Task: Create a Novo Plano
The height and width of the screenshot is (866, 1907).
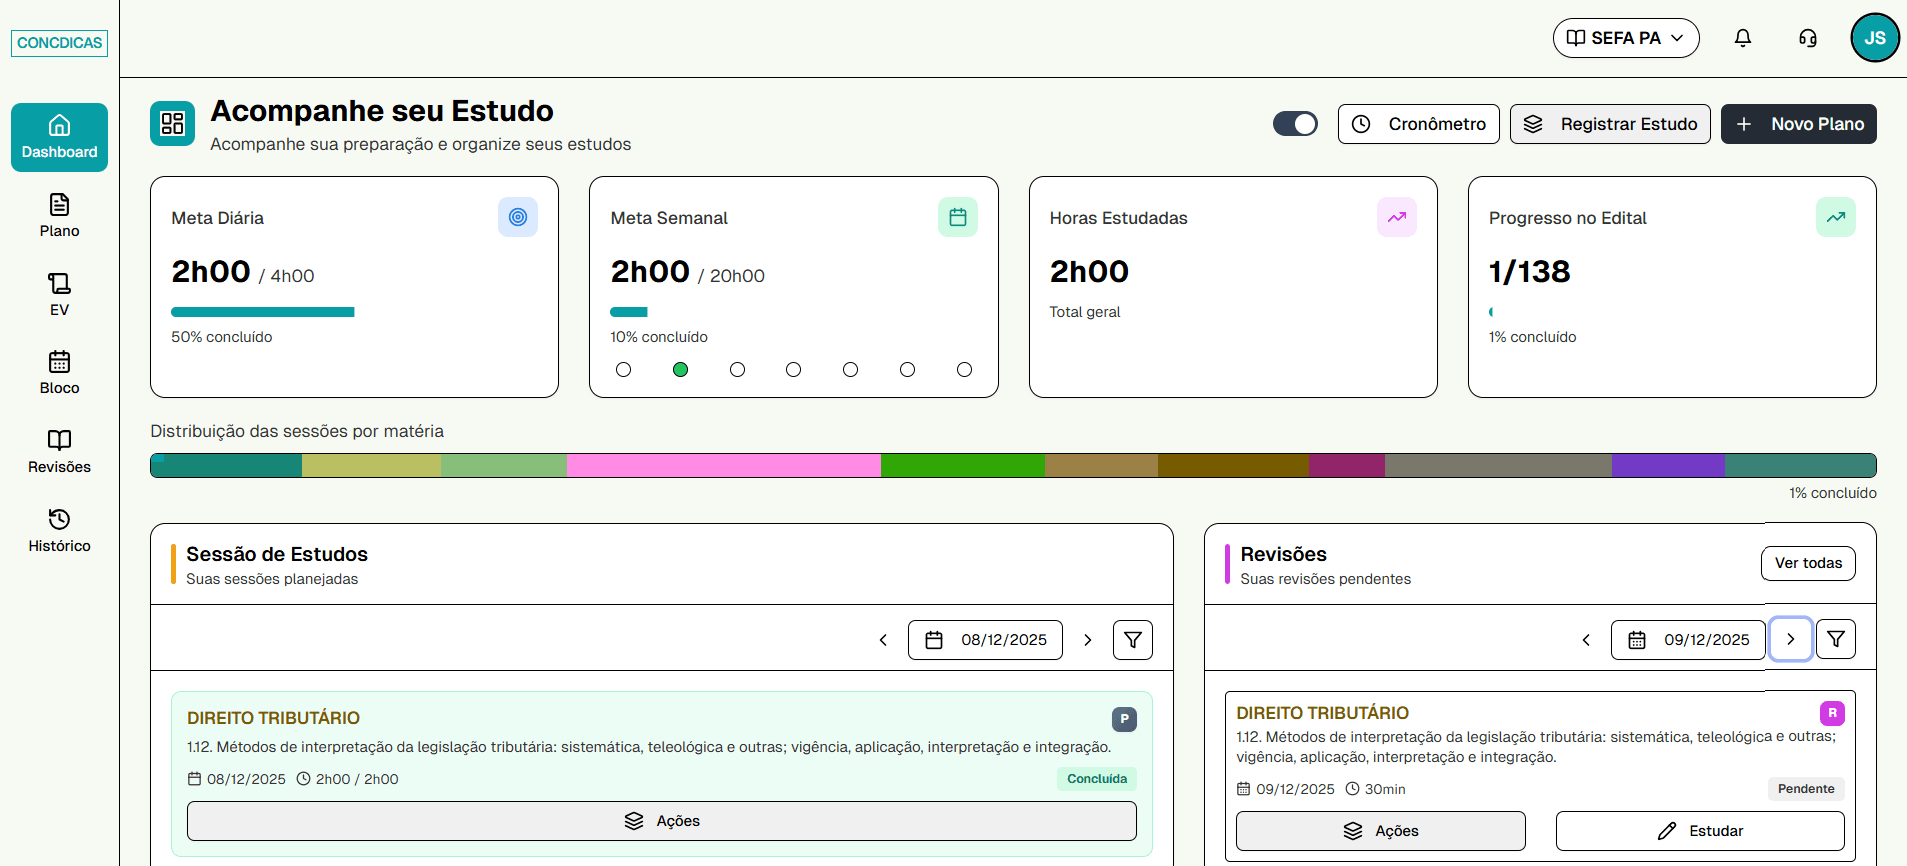Action: click(x=1799, y=124)
